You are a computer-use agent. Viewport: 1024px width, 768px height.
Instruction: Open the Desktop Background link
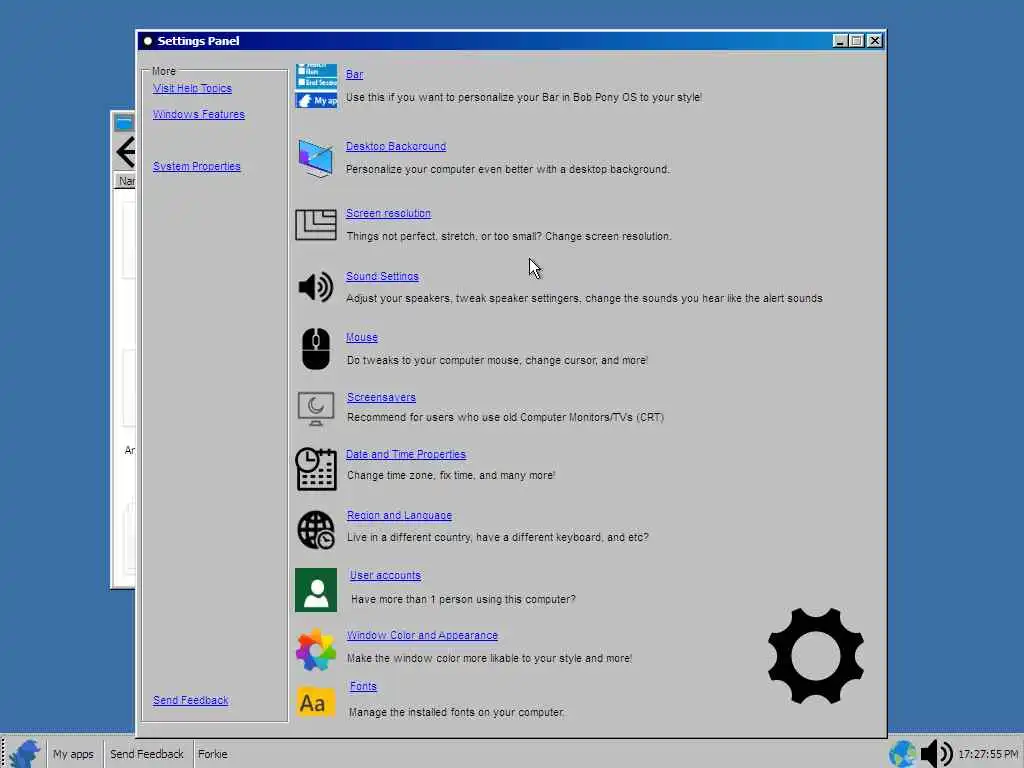coord(396,146)
